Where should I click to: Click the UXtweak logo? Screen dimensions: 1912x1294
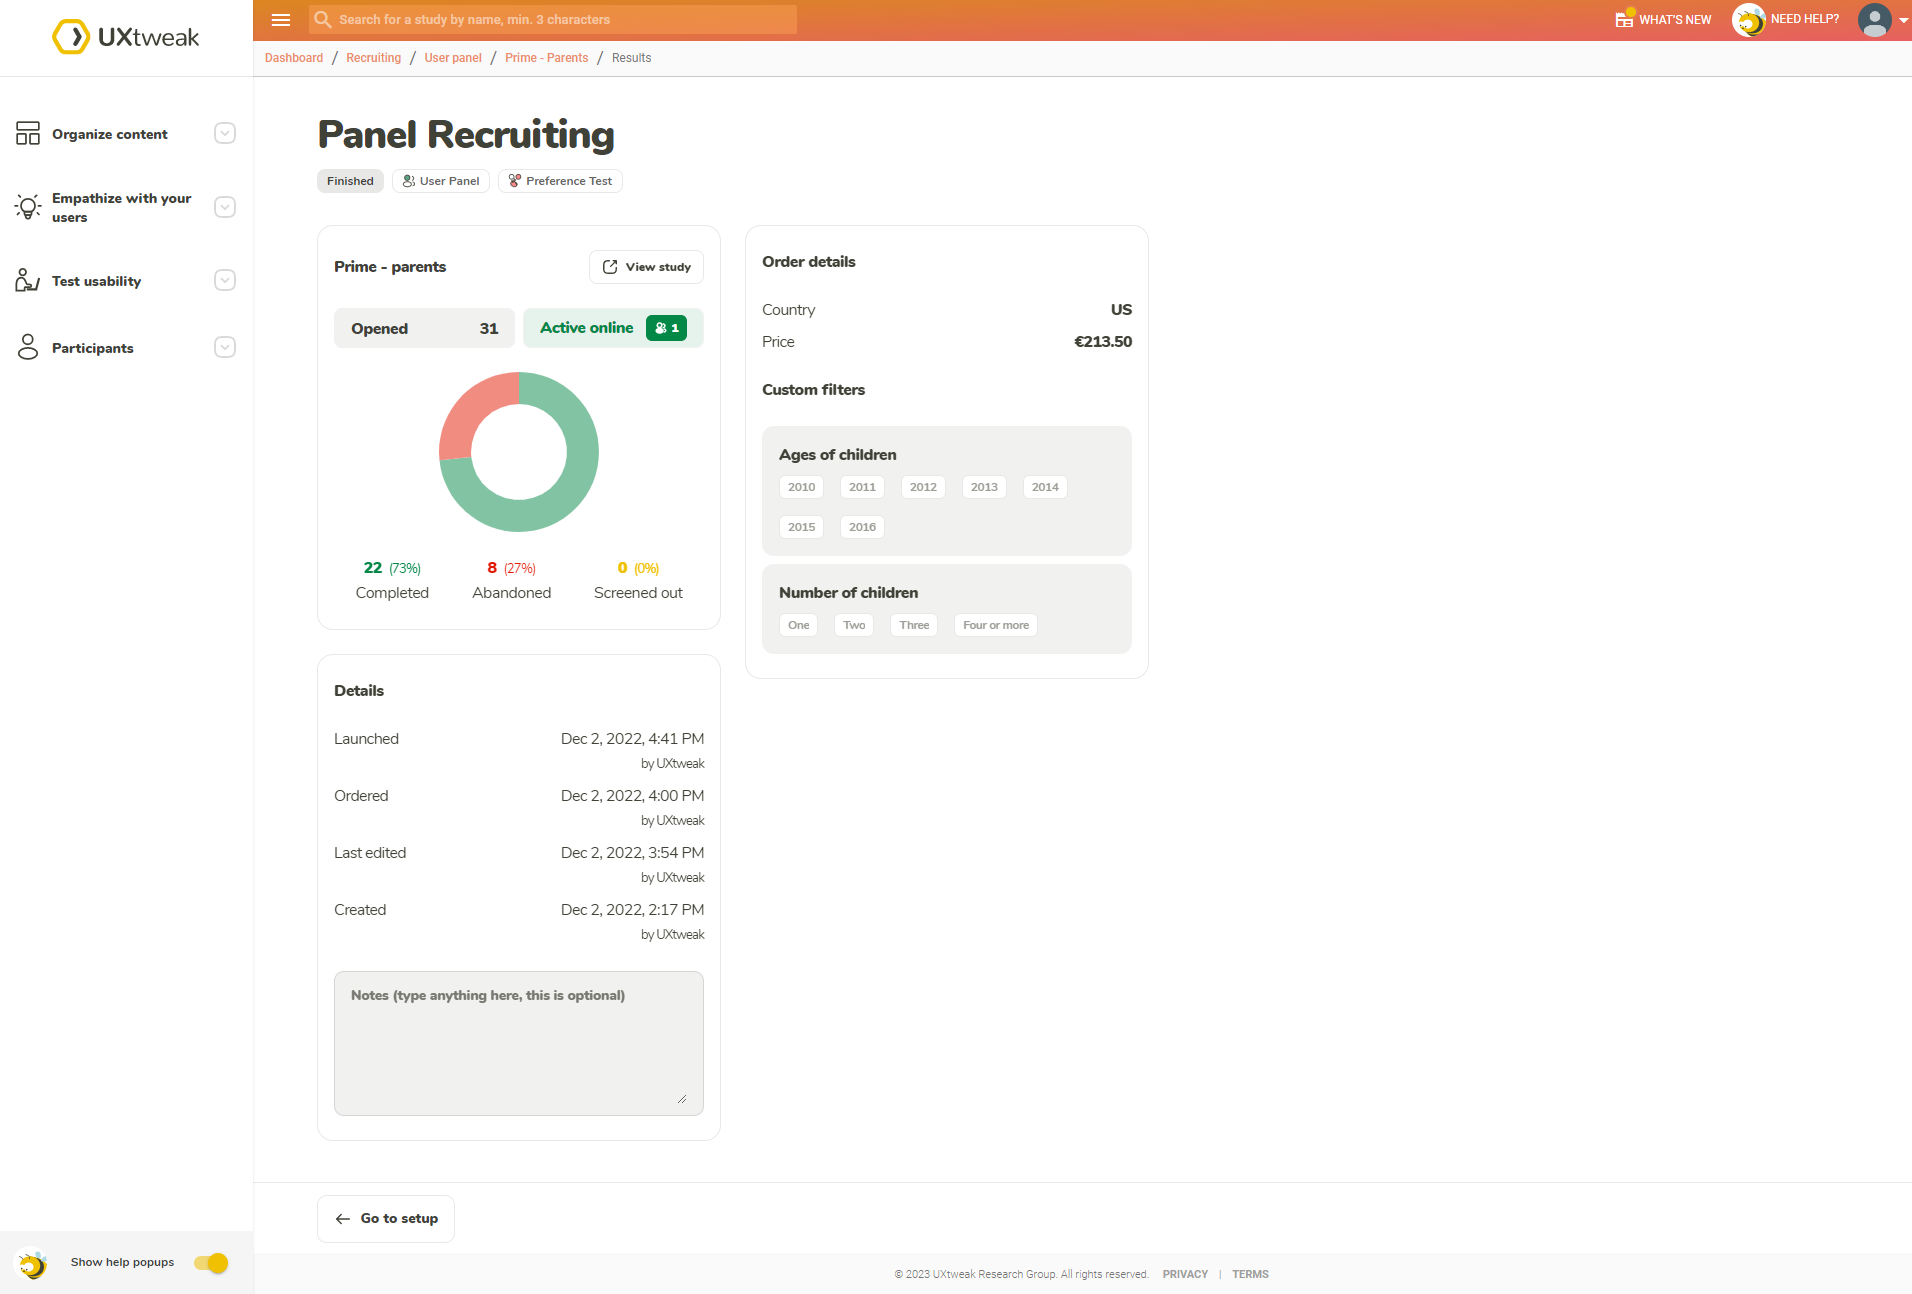[126, 37]
